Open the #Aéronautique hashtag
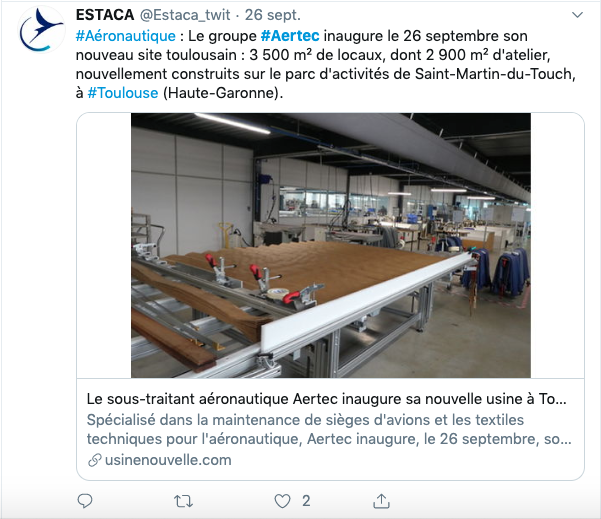The width and height of the screenshot is (601, 519). (x=126, y=36)
